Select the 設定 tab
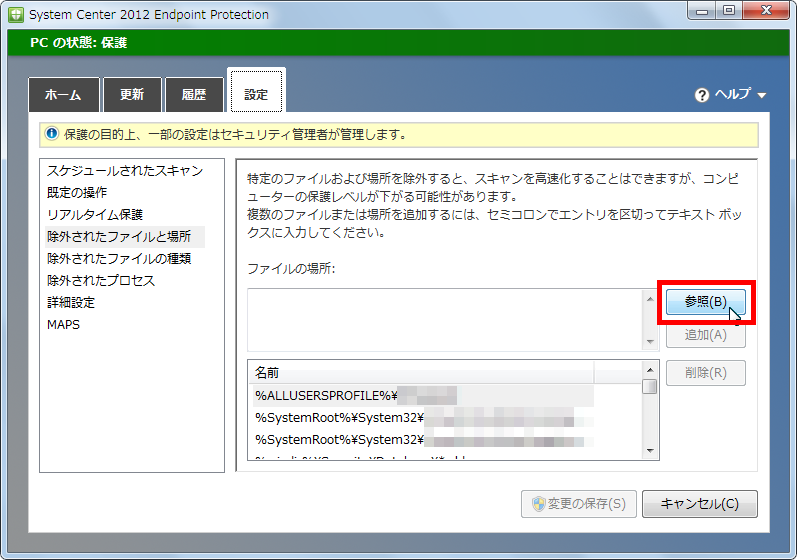This screenshot has height=560, width=797. click(x=256, y=90)
